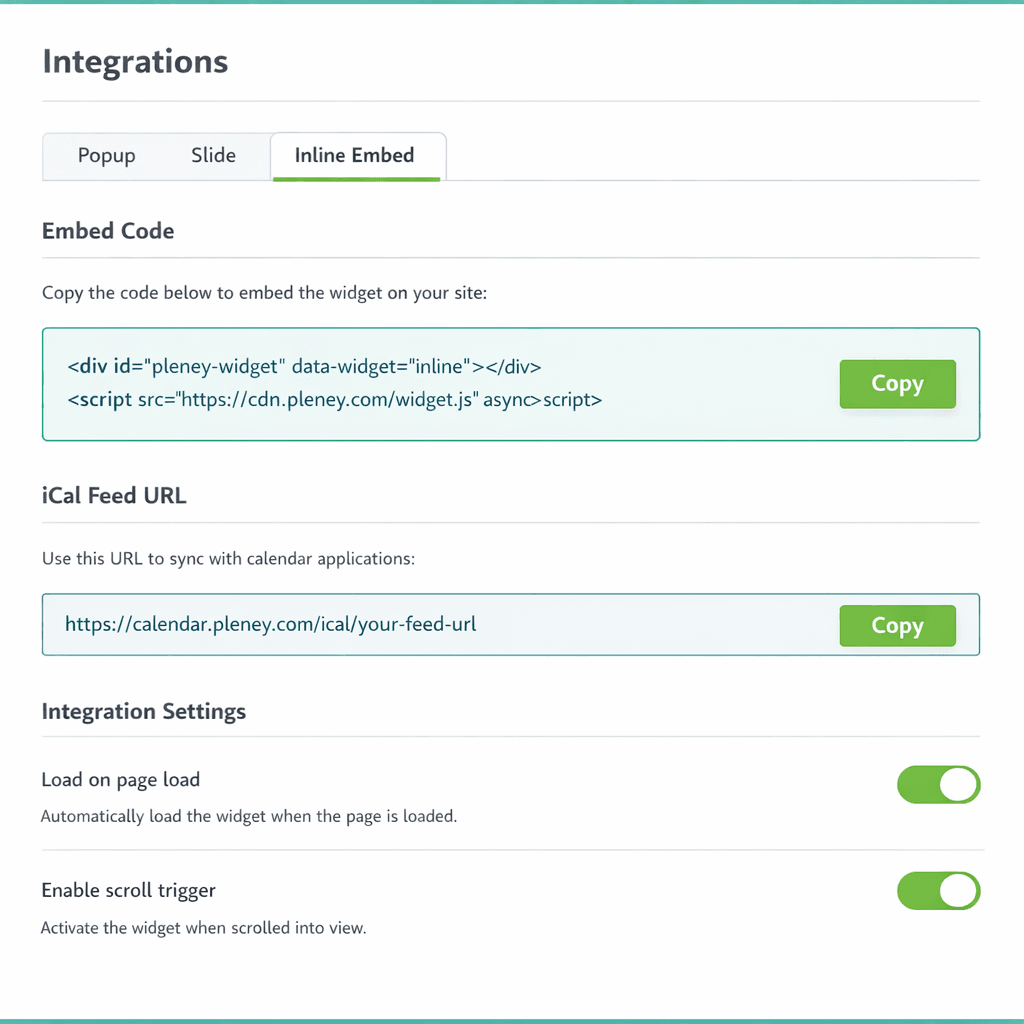This screenshot has height=1024, width=1024.
Task: Click the Integrations page heading
Action: tap(135, 62)
